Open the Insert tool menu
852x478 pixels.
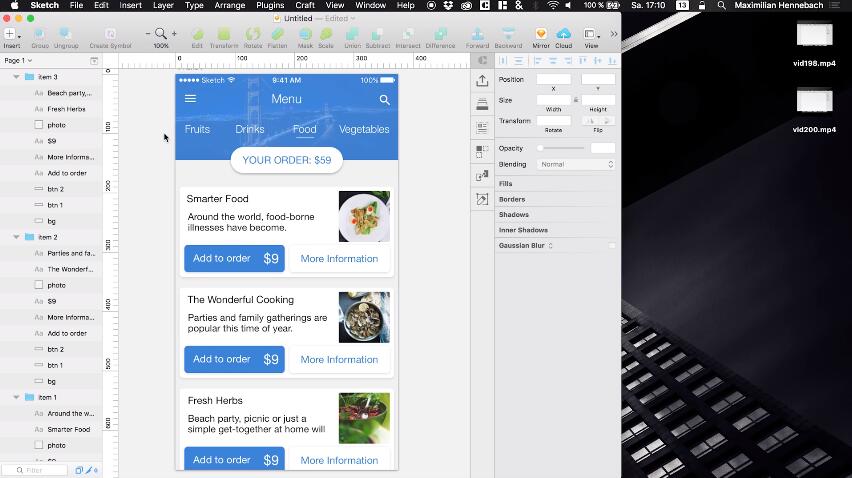tap(12, 34)
